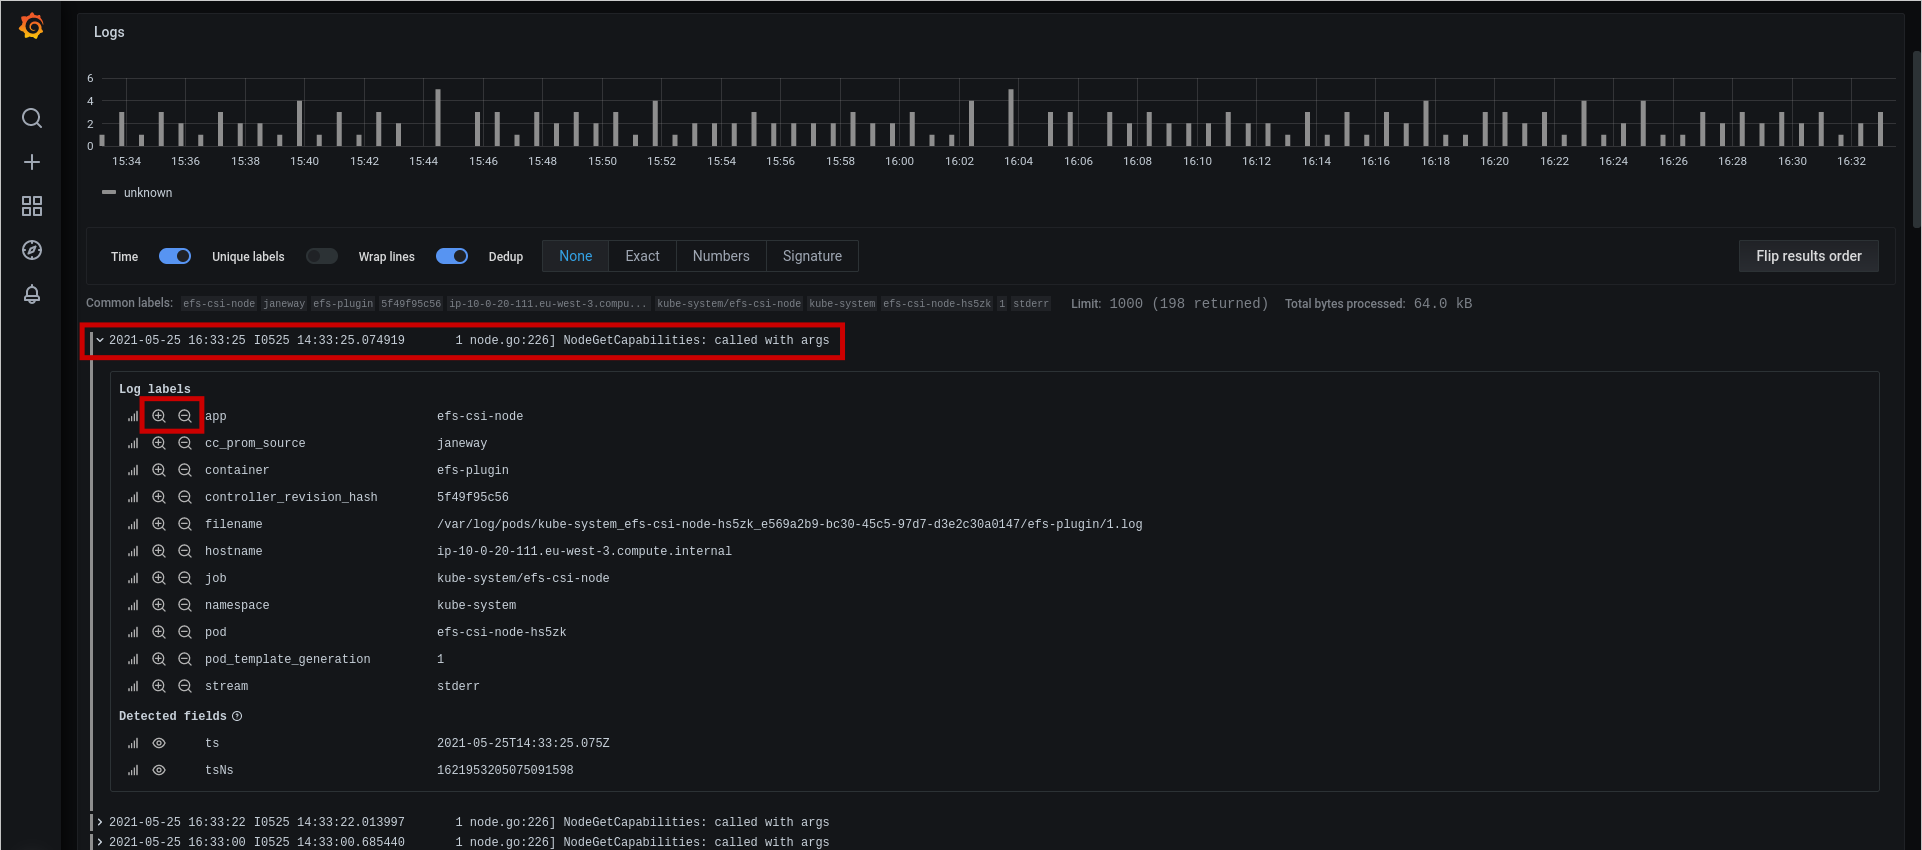Show statistics for the ts field
This screenshot has height=850, width=1922.
pos(133,743)
